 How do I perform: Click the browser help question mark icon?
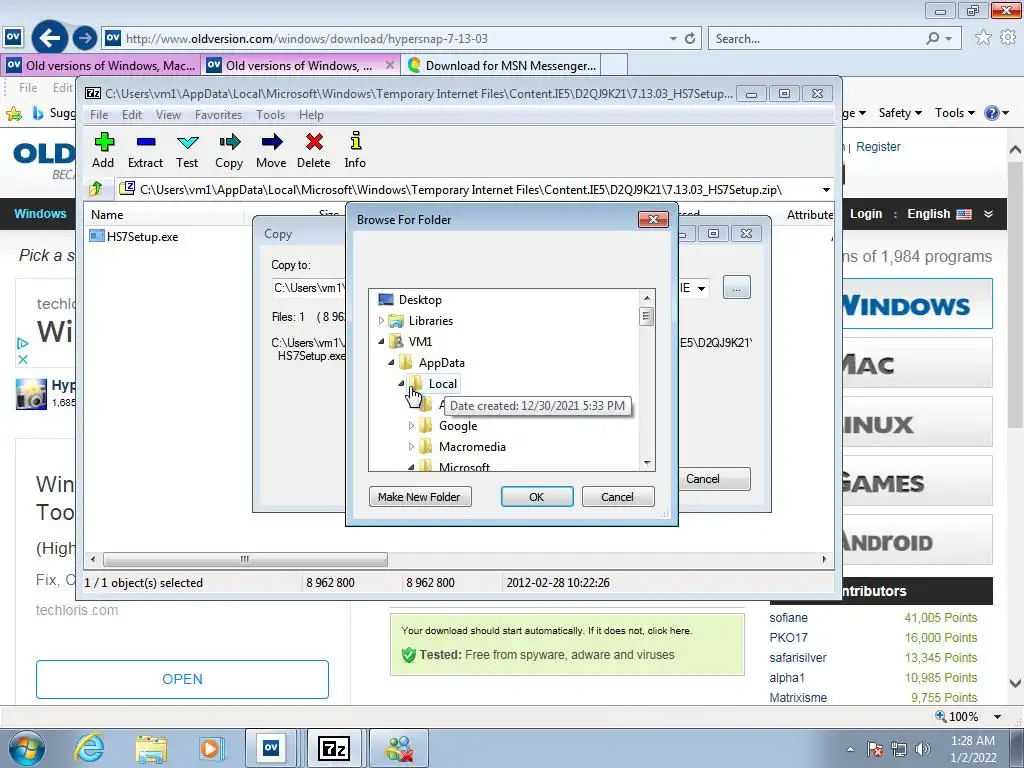991,113
